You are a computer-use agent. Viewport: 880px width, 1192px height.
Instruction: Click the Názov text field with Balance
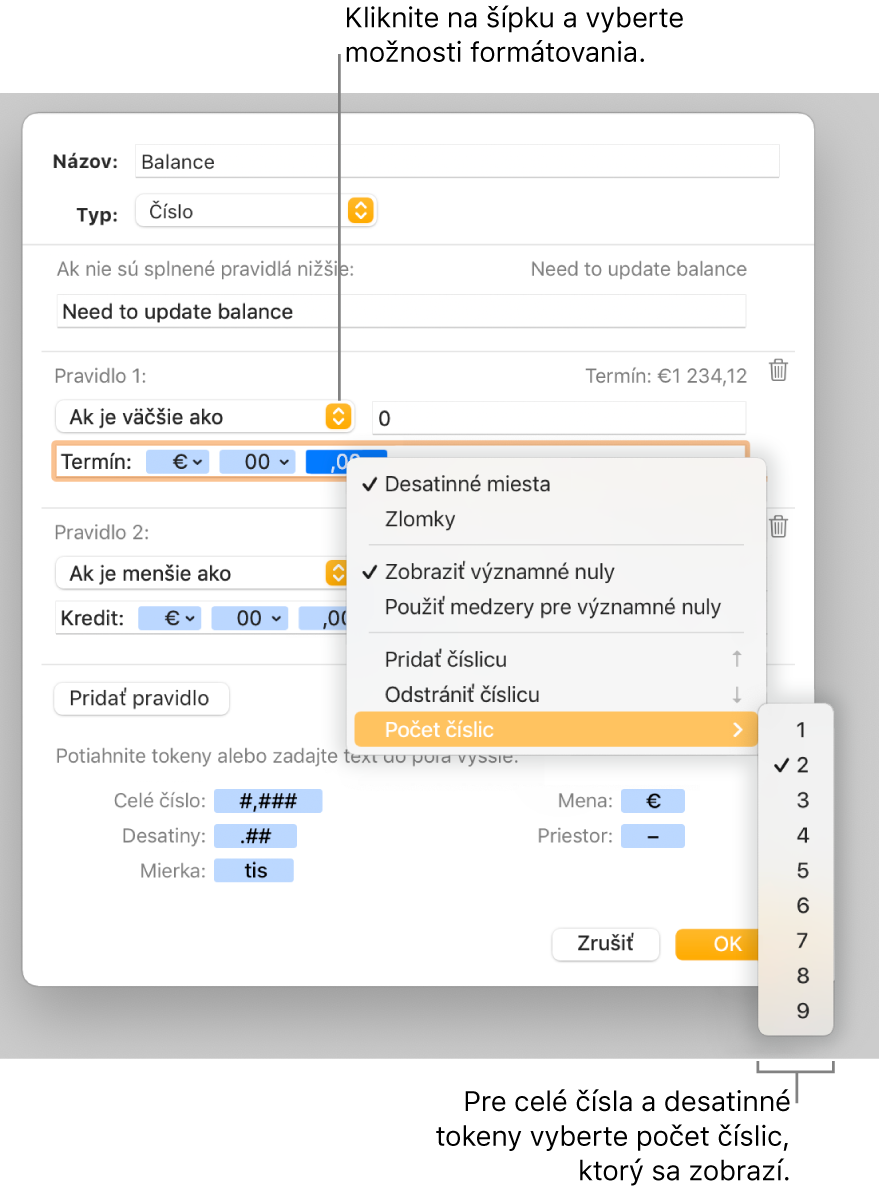[x=457, y=161]
